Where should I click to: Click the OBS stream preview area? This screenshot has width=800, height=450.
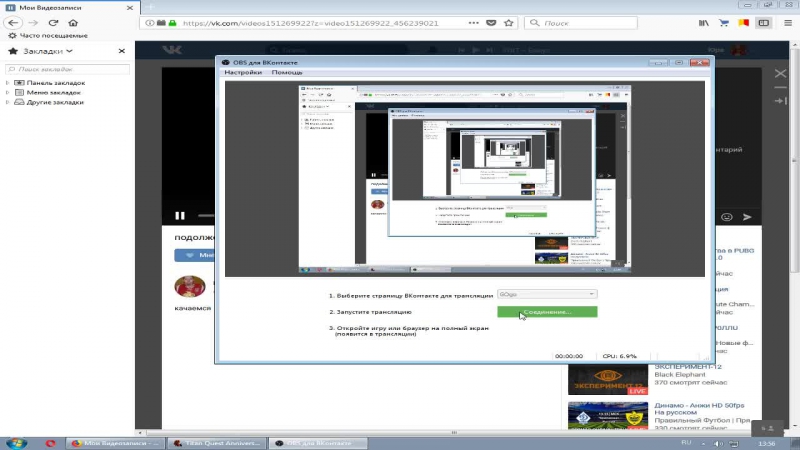point(465,179)
